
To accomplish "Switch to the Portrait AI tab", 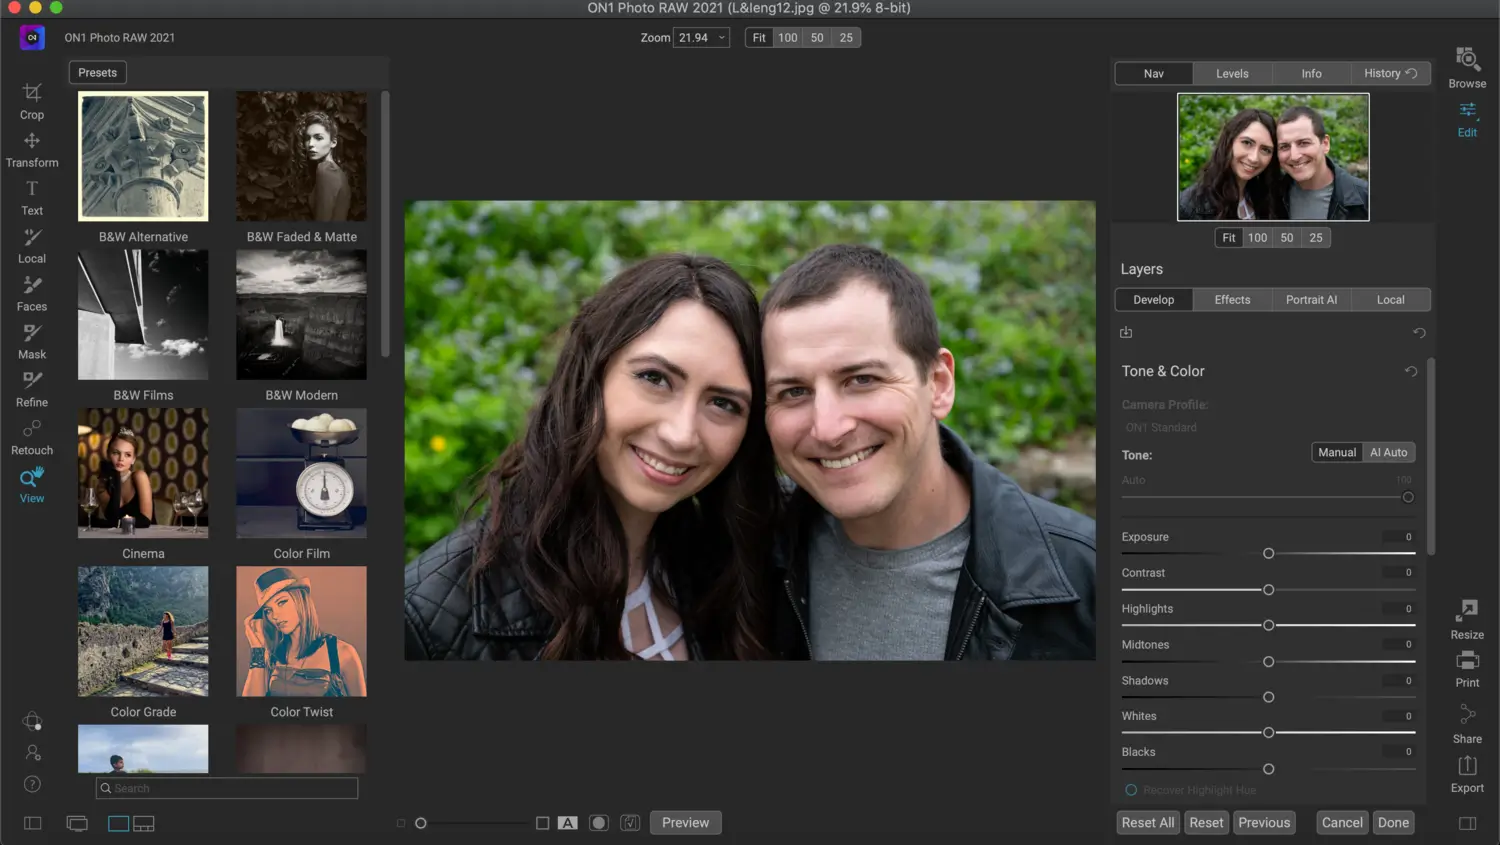I will click(x=1311, y=299).
